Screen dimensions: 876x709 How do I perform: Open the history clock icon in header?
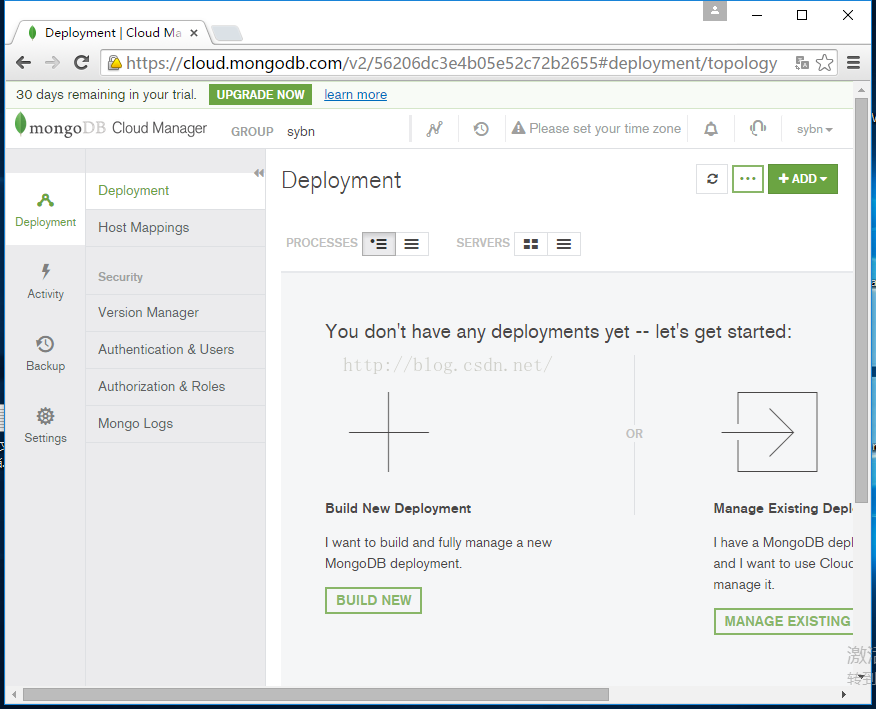(x=481, y=129)
